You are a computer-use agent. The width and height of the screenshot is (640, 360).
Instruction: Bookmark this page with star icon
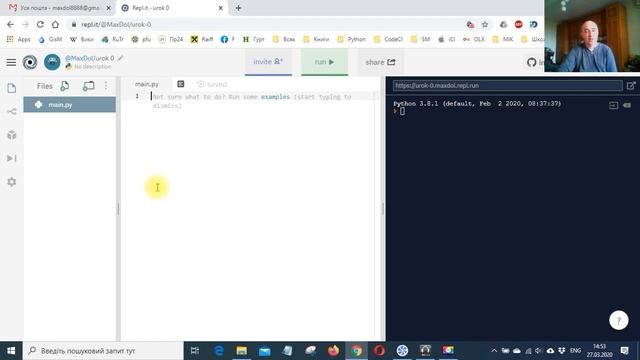(x=485, y=24)
